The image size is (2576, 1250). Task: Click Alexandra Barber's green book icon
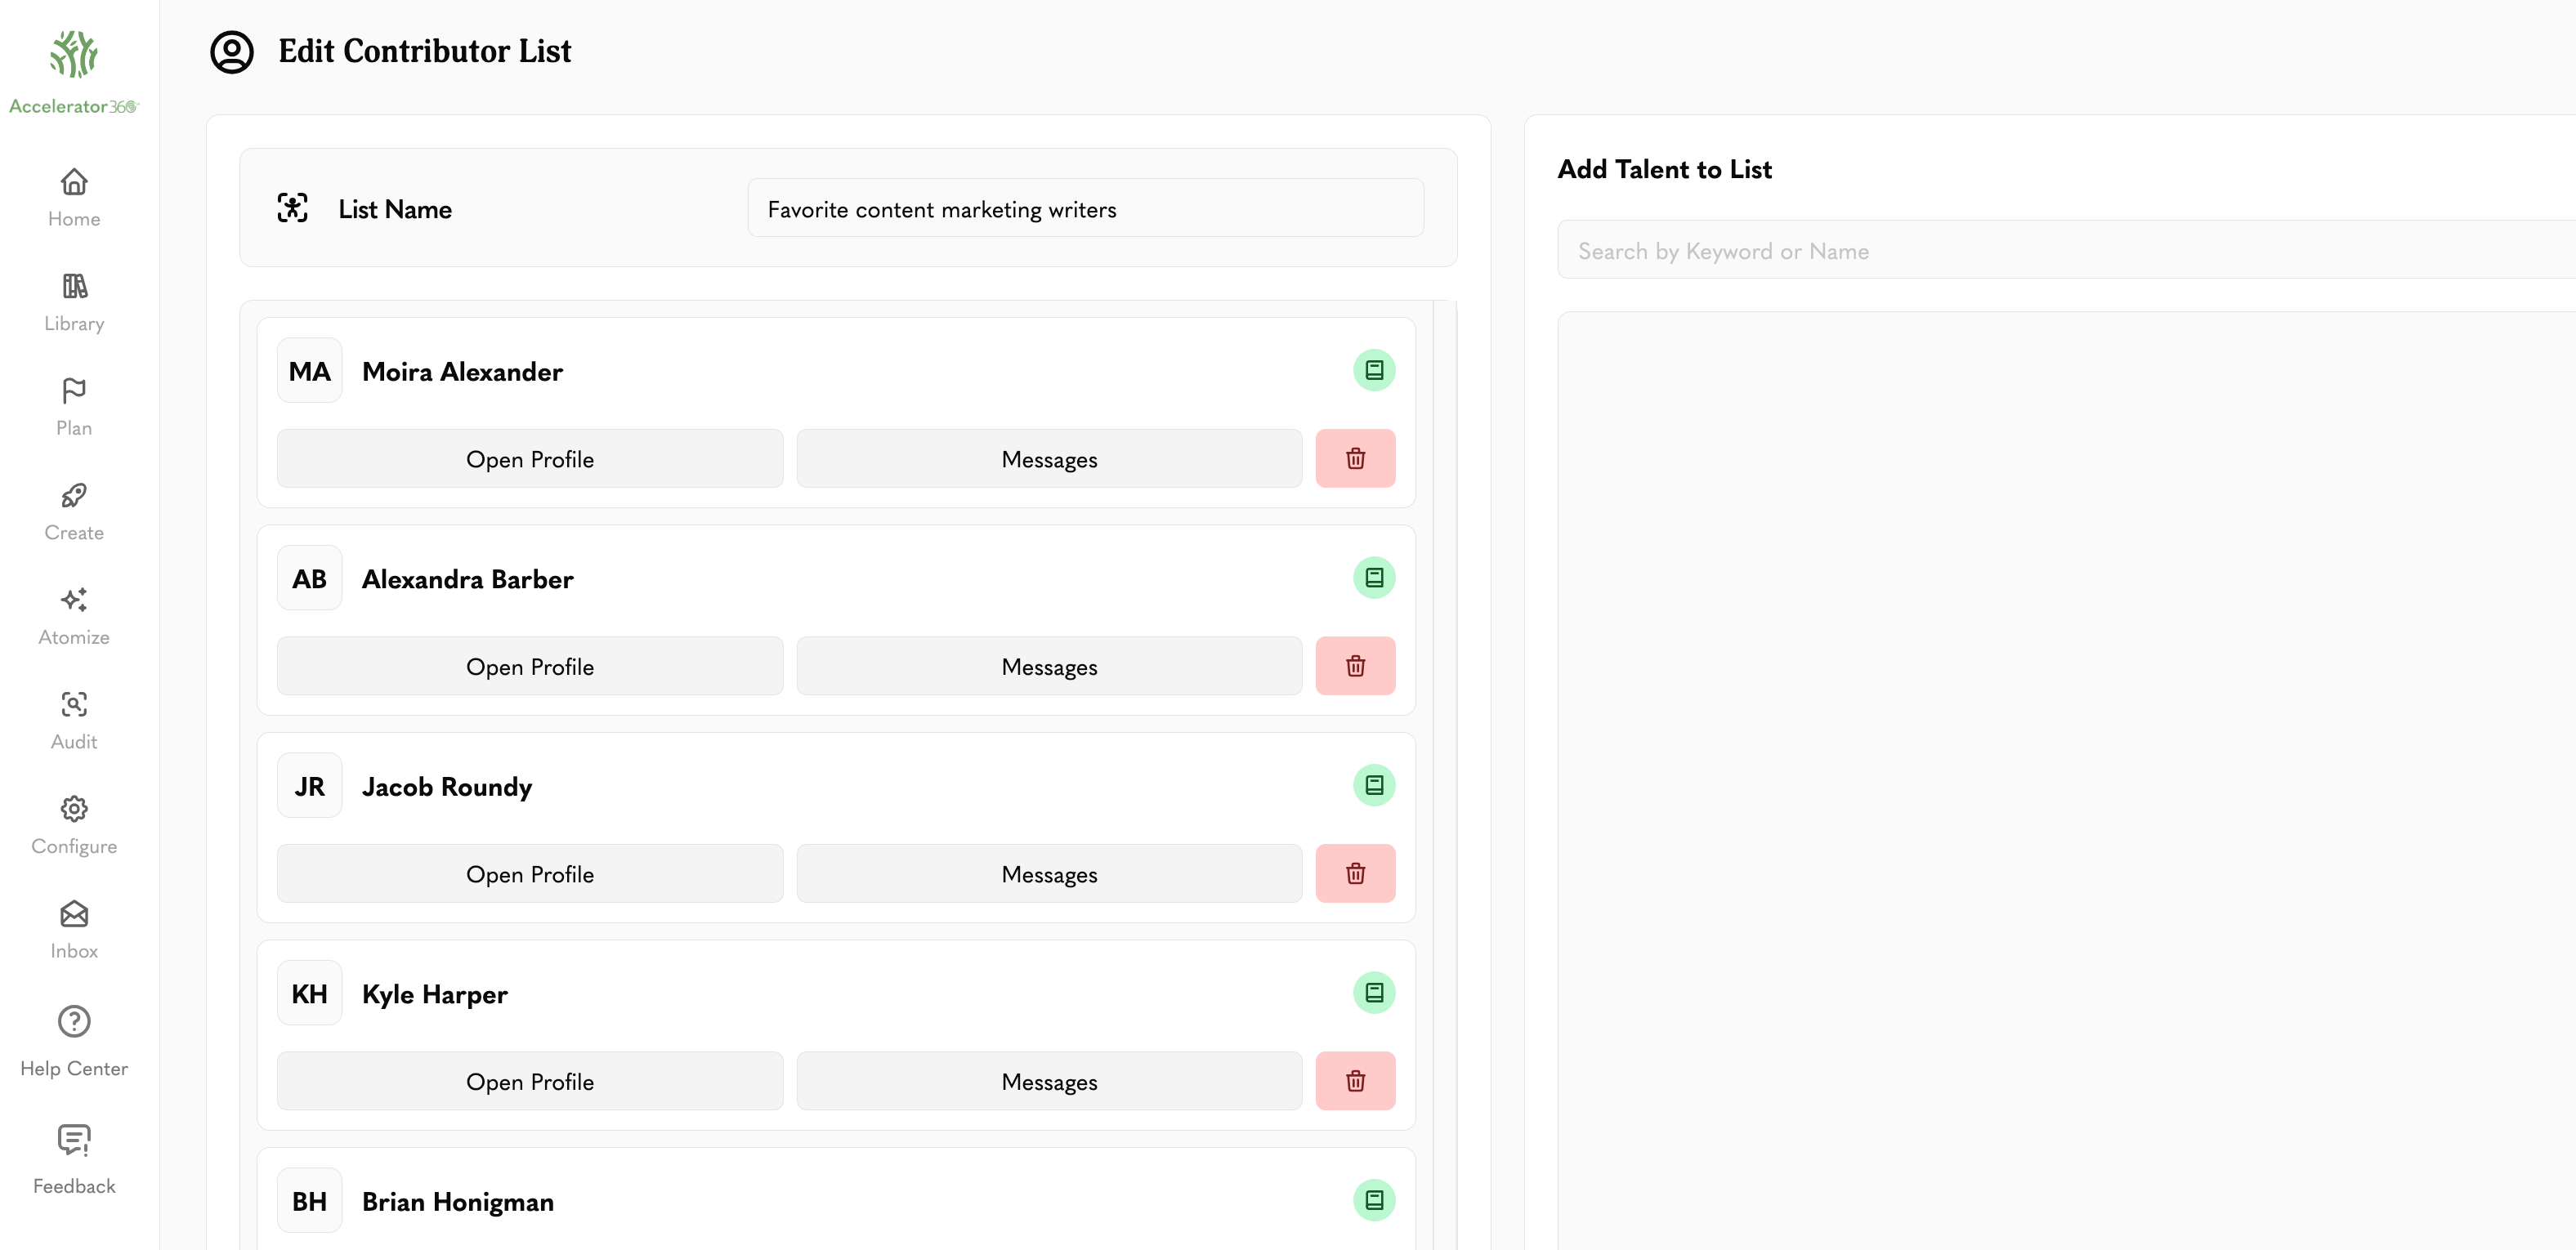[1374, 577]
